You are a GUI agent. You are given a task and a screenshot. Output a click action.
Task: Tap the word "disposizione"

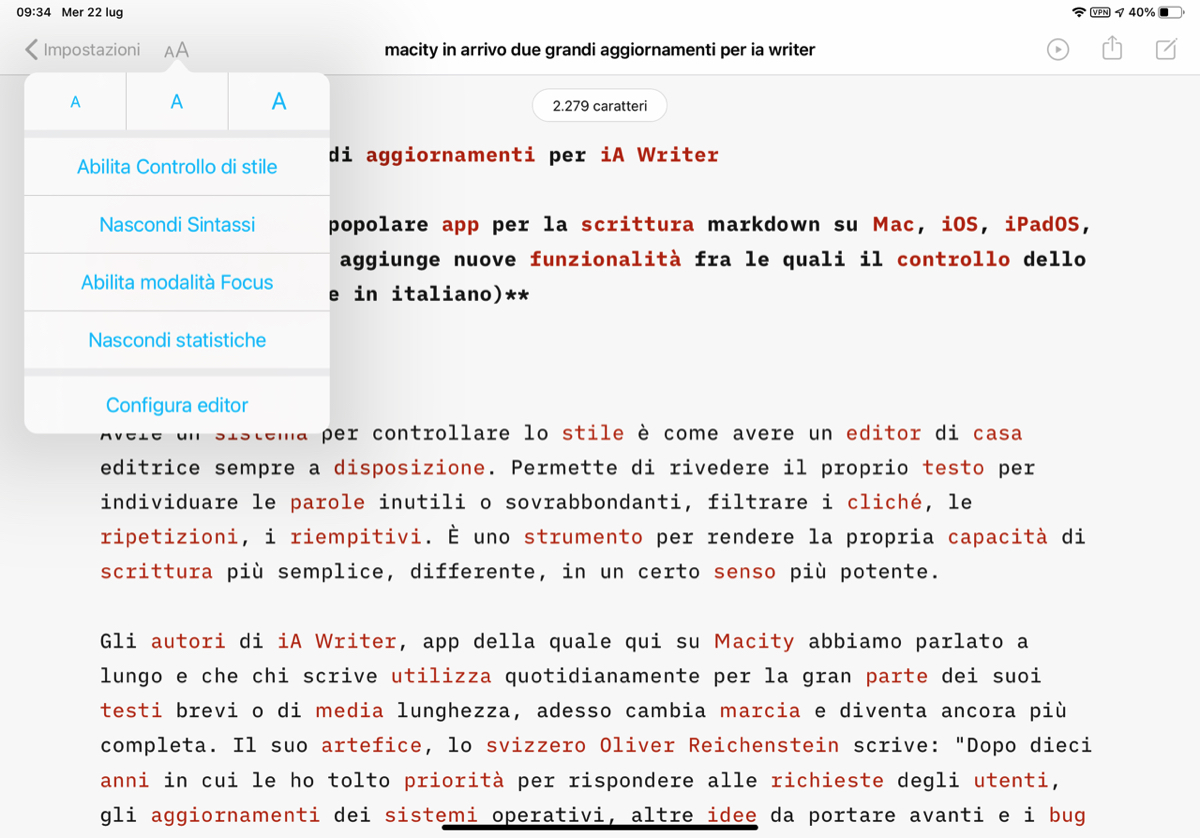tap(409, 468)
